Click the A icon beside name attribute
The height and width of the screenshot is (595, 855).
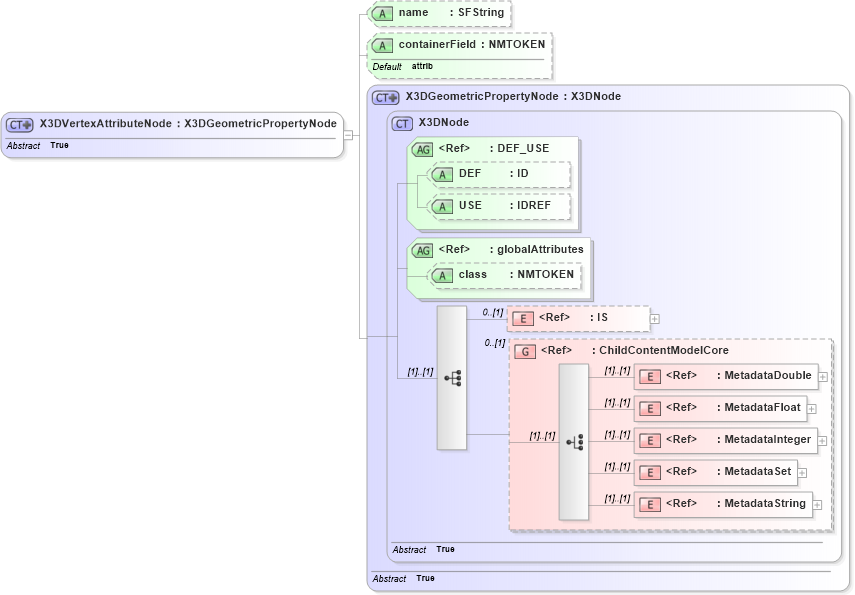[x=382, y=14]
